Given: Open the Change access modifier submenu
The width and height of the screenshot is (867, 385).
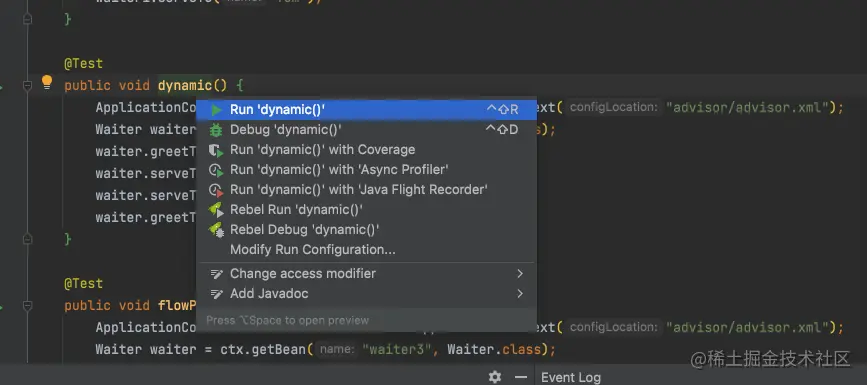Looking at the screenshot, I should [x=366, y=274].
